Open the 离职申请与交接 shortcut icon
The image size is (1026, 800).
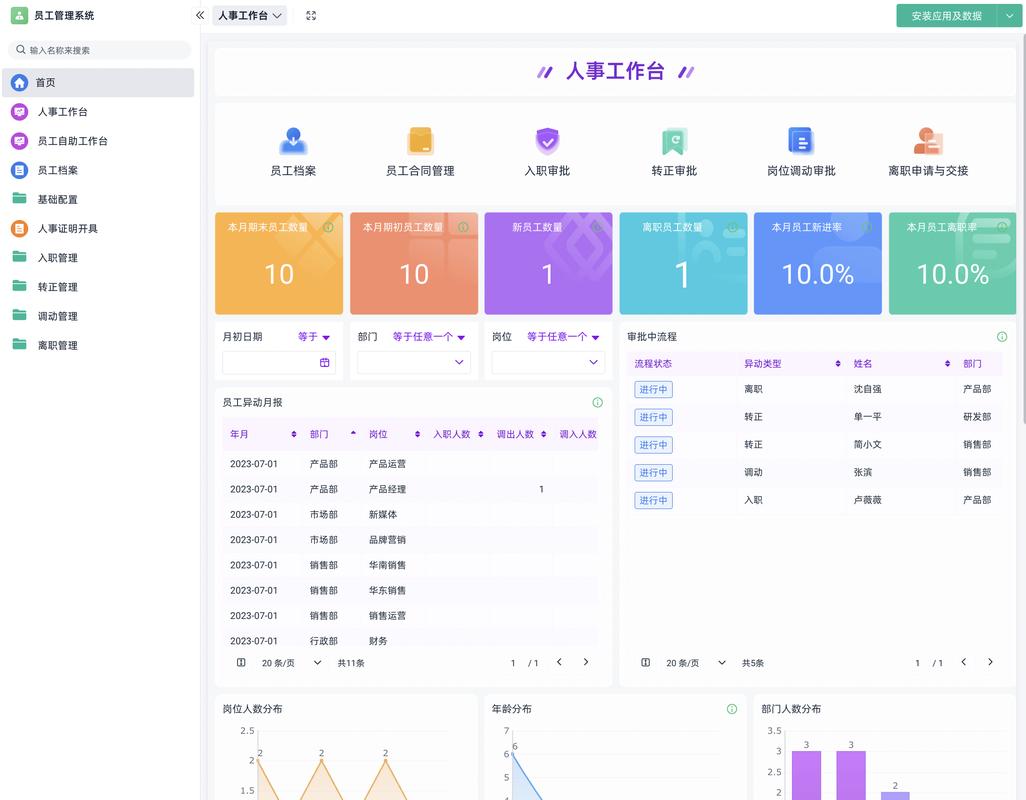click(928, 141)
